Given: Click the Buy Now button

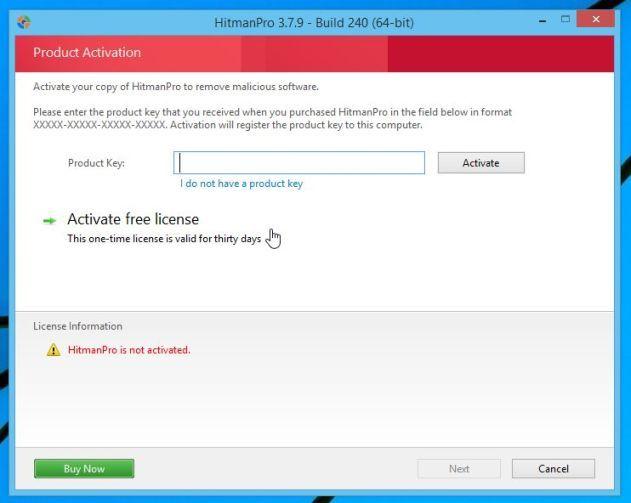Looking at the screenshot, I should (x=84, y=468).
